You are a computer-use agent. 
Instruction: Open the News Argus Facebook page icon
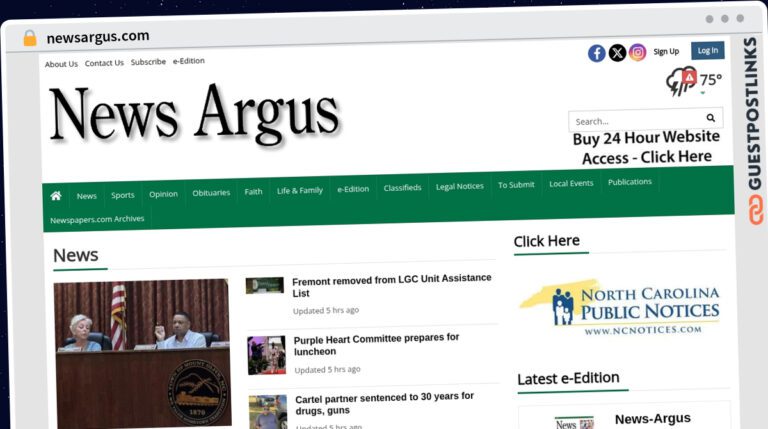597,53
